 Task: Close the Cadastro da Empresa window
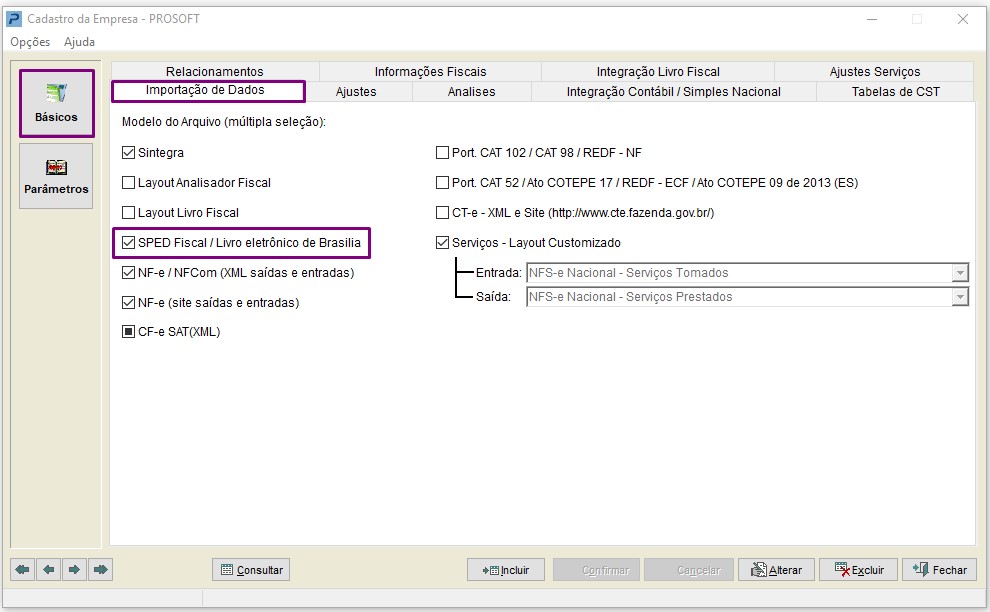pyautogui.click(x=962, y=19)
